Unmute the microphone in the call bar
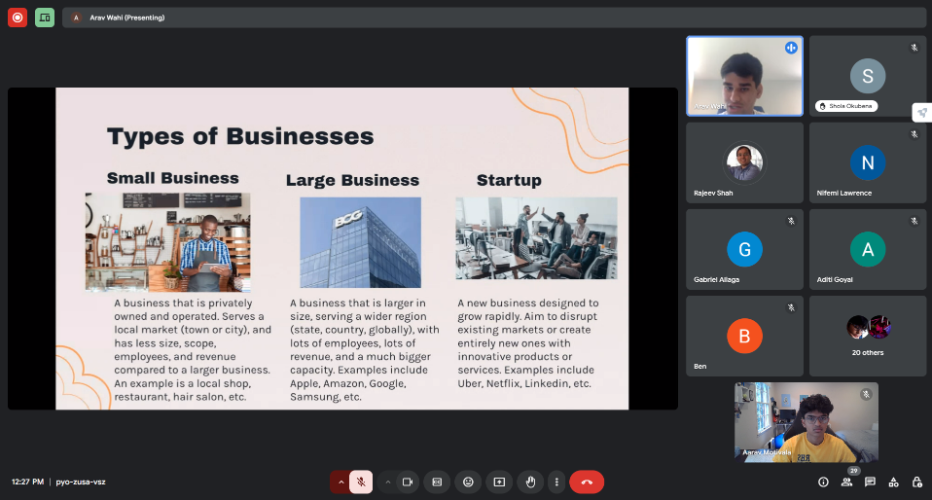The height and width of the screenshot is (500, 932). pos(361,482)
